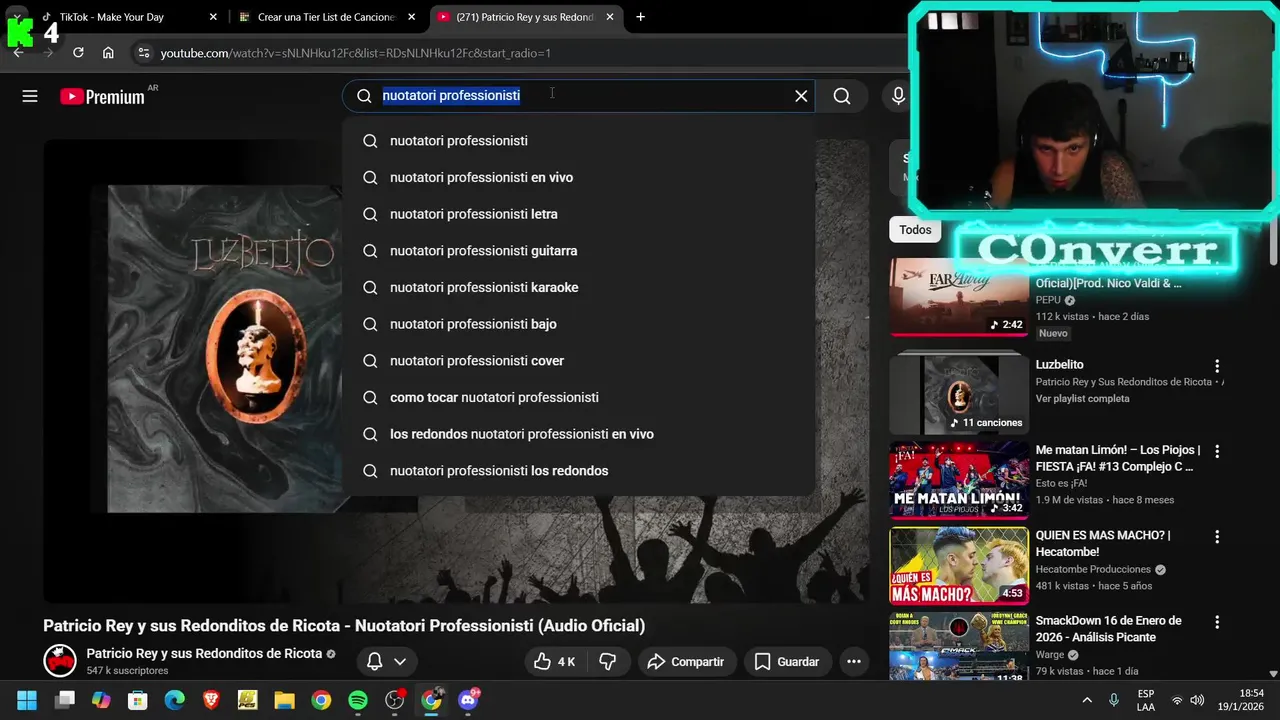Screen dimensions: 1280x720
Task: Open OBS Studio from the taskbar
Action: 395,700
